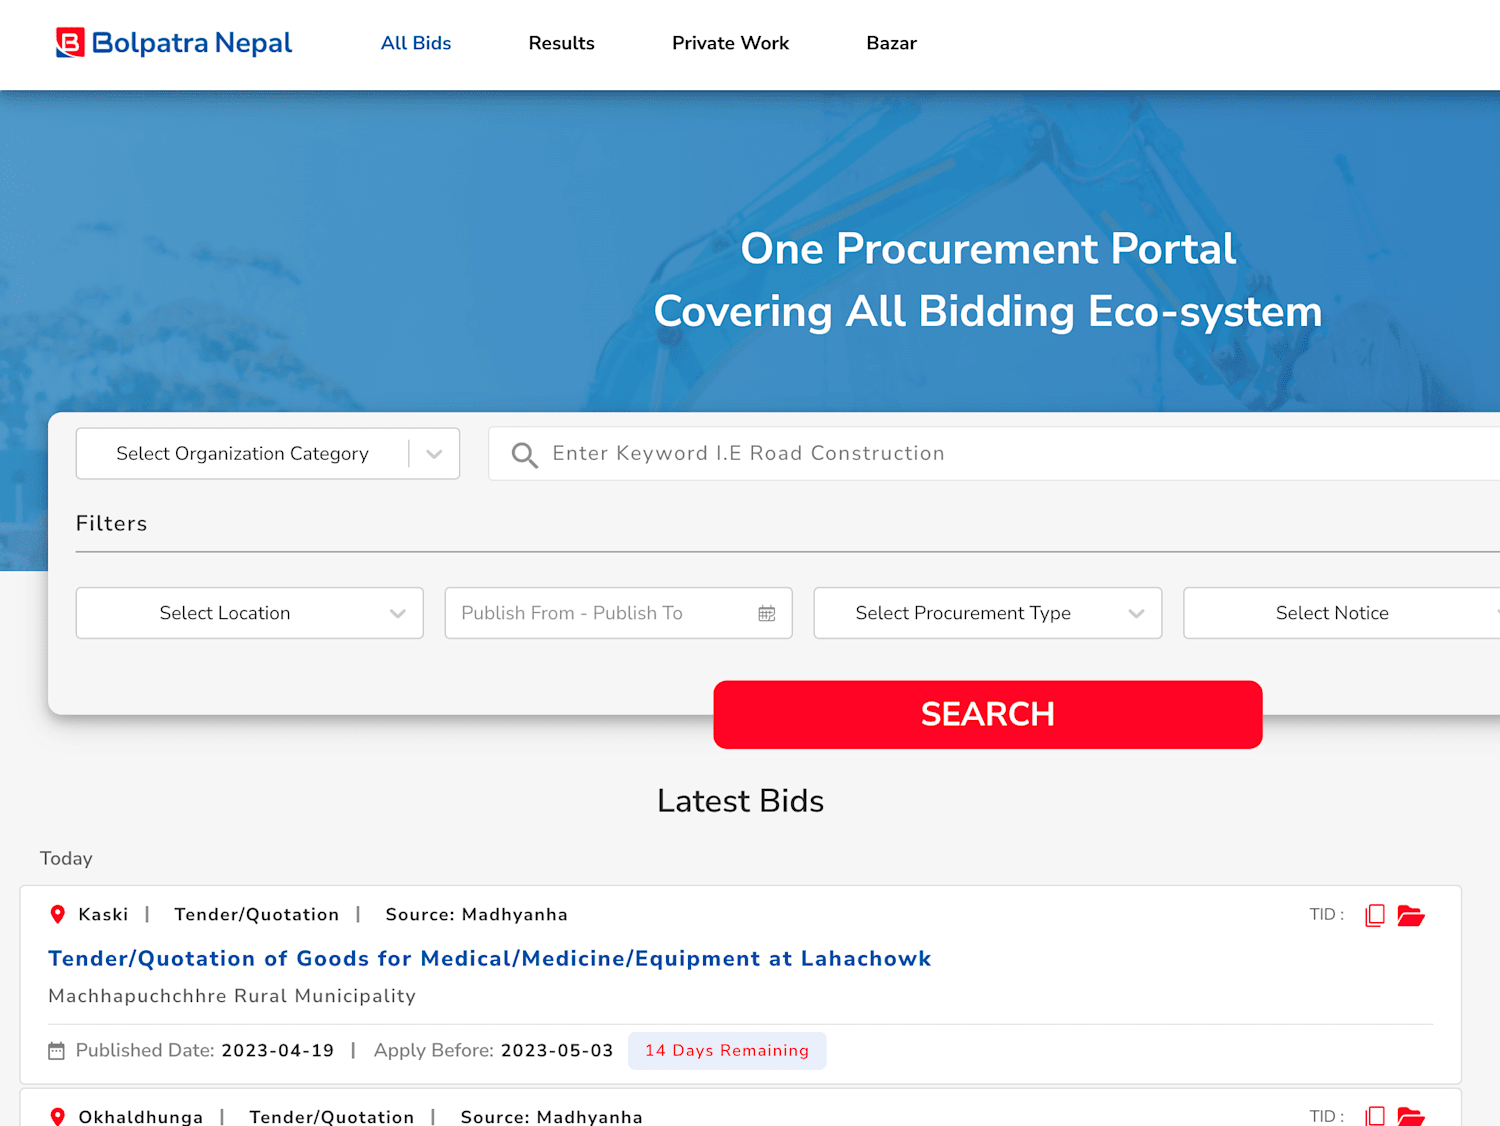Click the Publish From - Publish To date field
The width and height of the screenshot is (1500, 1126).
point(618,613)
